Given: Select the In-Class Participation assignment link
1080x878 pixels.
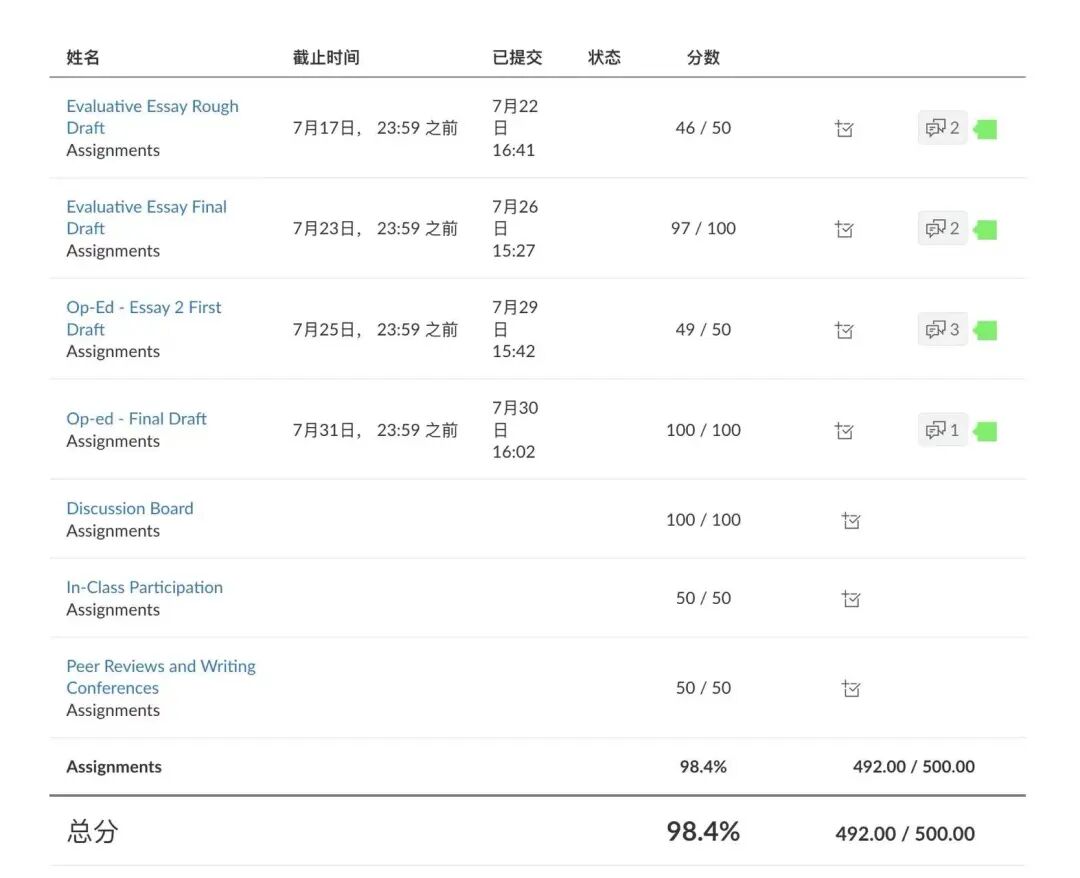Looking at the screenshot, I should coord(144,587).
